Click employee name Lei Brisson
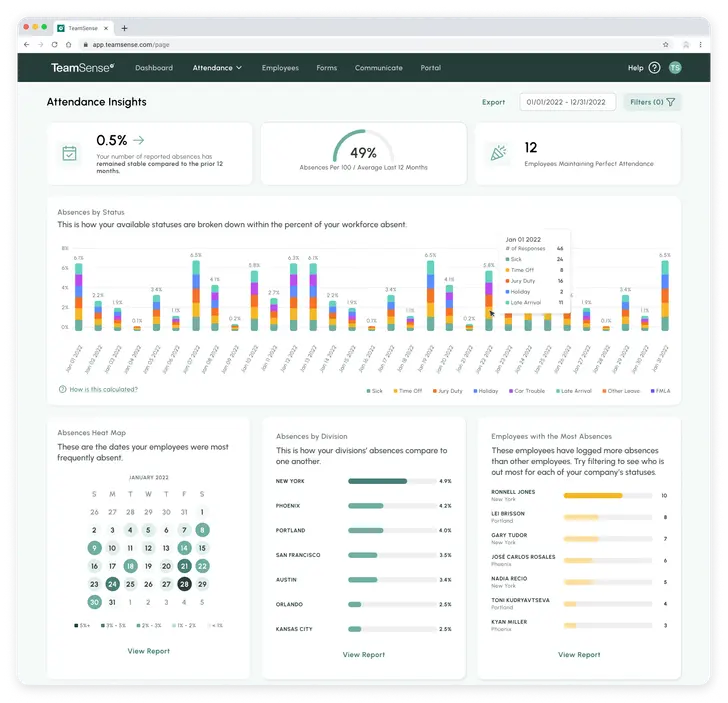728x703 pixels. tap(508, 514)
